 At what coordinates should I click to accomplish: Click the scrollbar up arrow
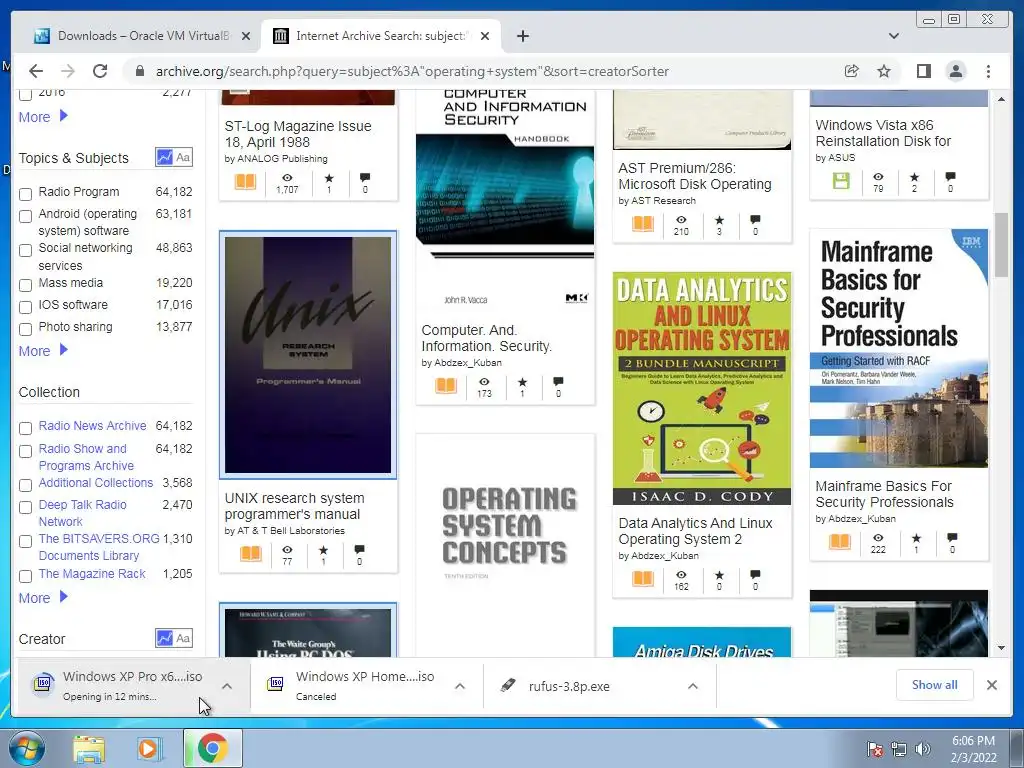(1001, 99)
